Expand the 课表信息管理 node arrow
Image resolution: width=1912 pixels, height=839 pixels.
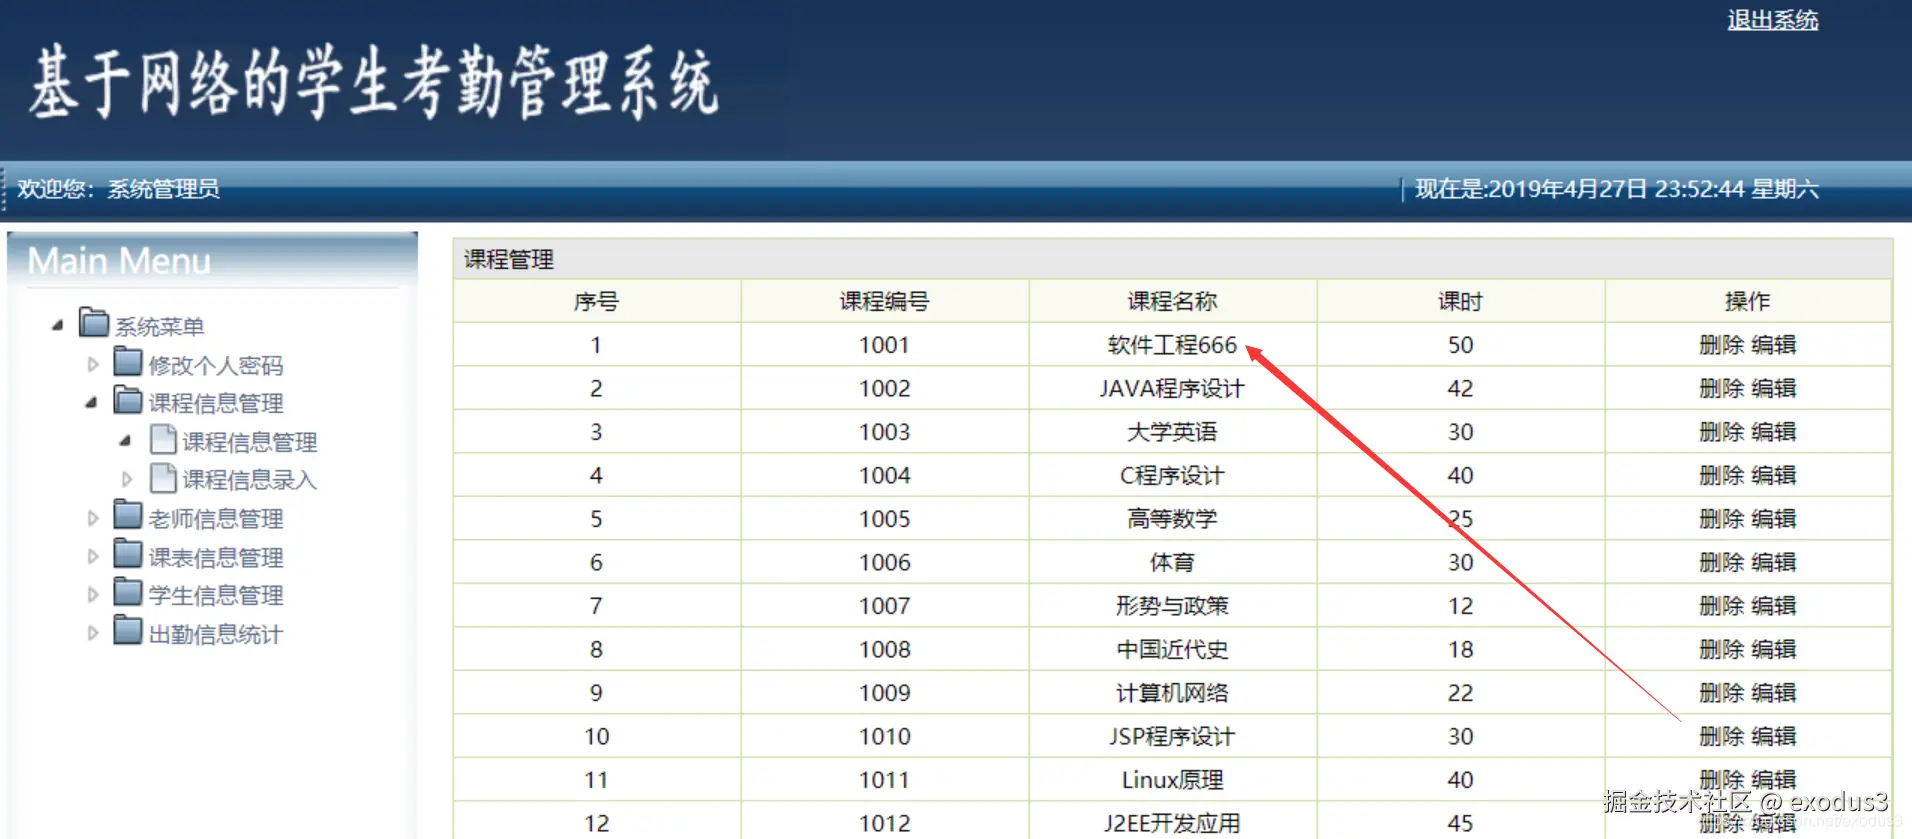click(93, 557)
